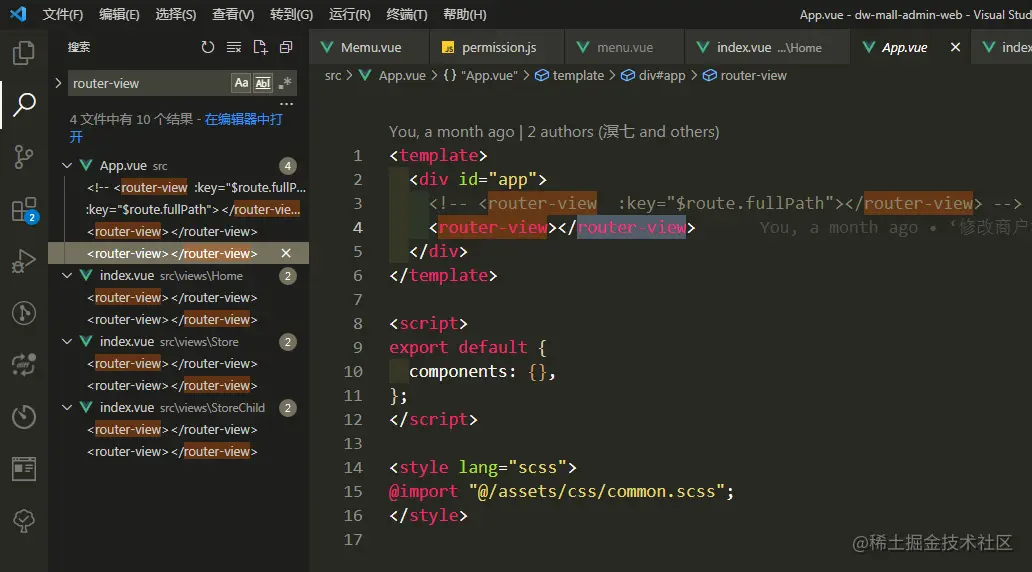The height and width of the screenshot is (572, 1032).
Task: Select result beginning '<!-- <router-view :key'
Action: click(196, 188)
